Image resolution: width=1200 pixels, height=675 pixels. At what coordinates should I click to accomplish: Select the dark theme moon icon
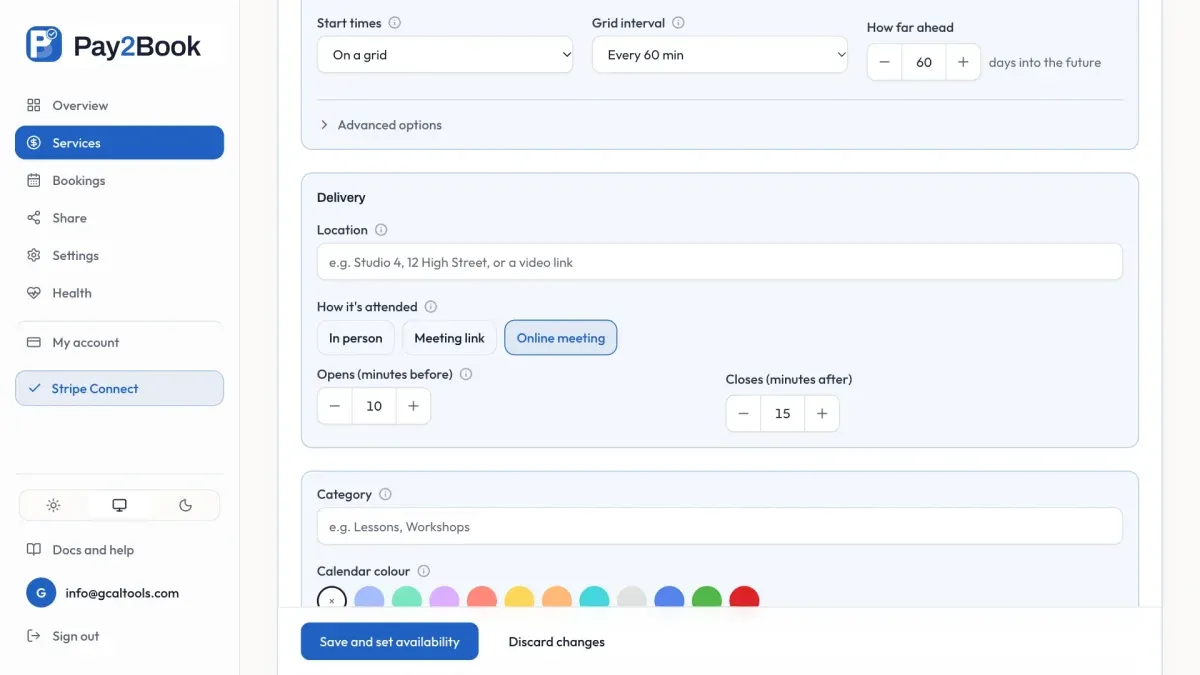[186, 505]
